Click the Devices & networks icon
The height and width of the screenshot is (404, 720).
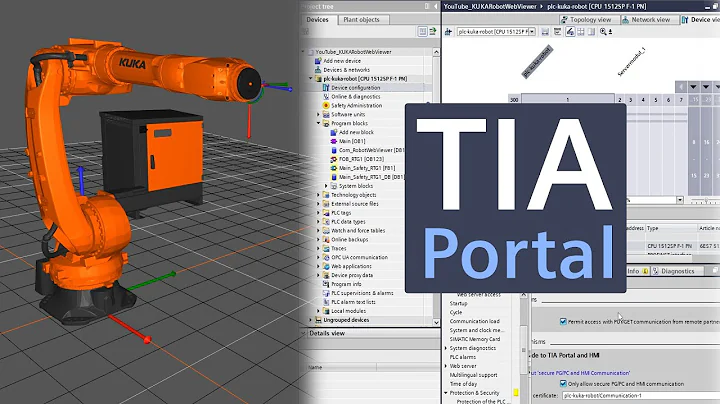(x=318, y=70)
